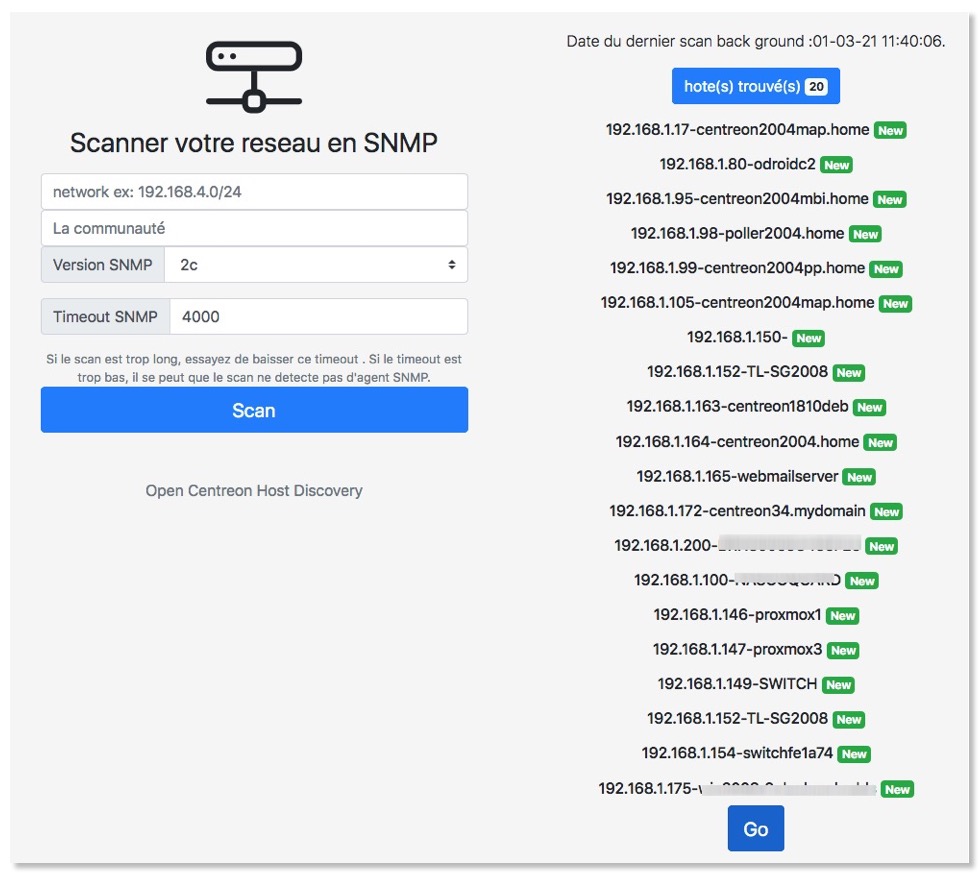Open the Centreon Host Discovery link

(x=254, y=491)
